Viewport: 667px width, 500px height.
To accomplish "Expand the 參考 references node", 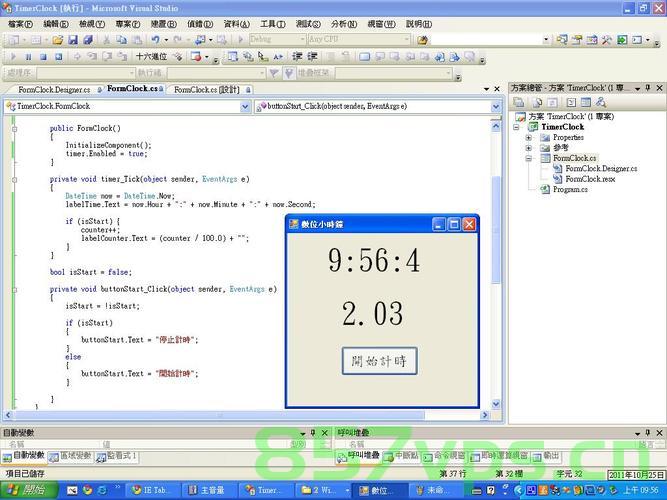I will point(529,148).
